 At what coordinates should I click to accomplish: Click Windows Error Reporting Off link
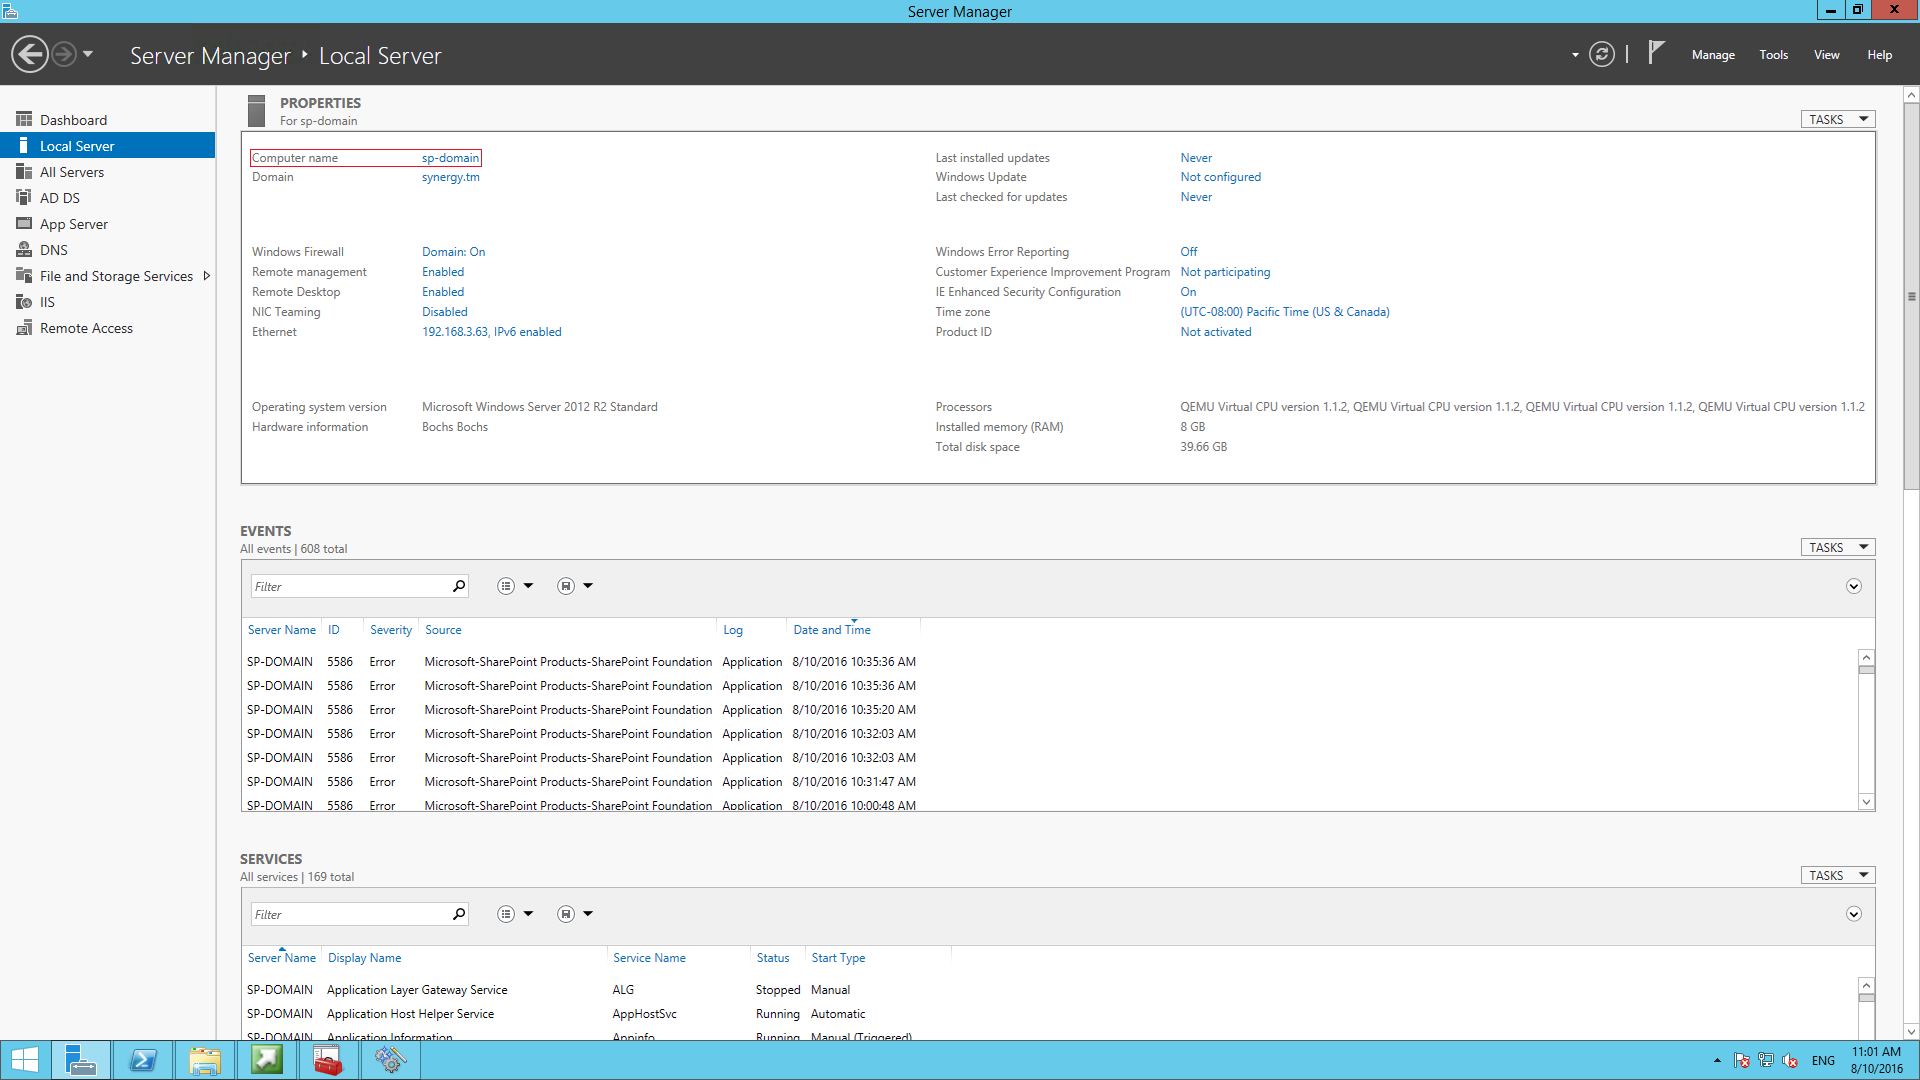point(1188,252)
